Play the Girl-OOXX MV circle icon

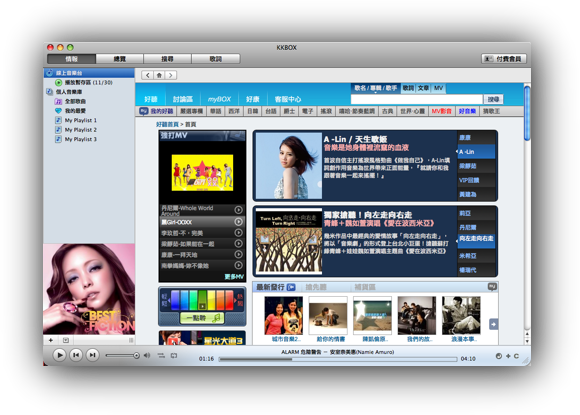[239, 222]
